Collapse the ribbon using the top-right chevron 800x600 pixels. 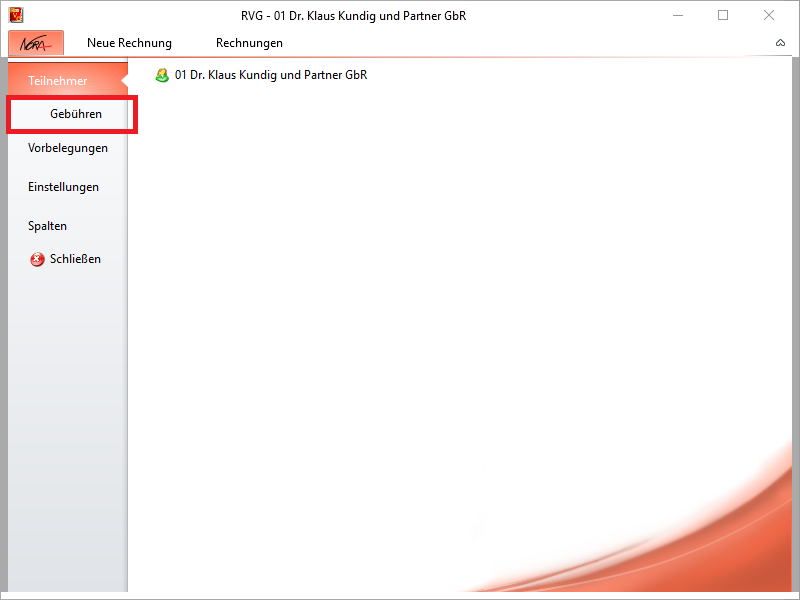click(x=780, y=43)
